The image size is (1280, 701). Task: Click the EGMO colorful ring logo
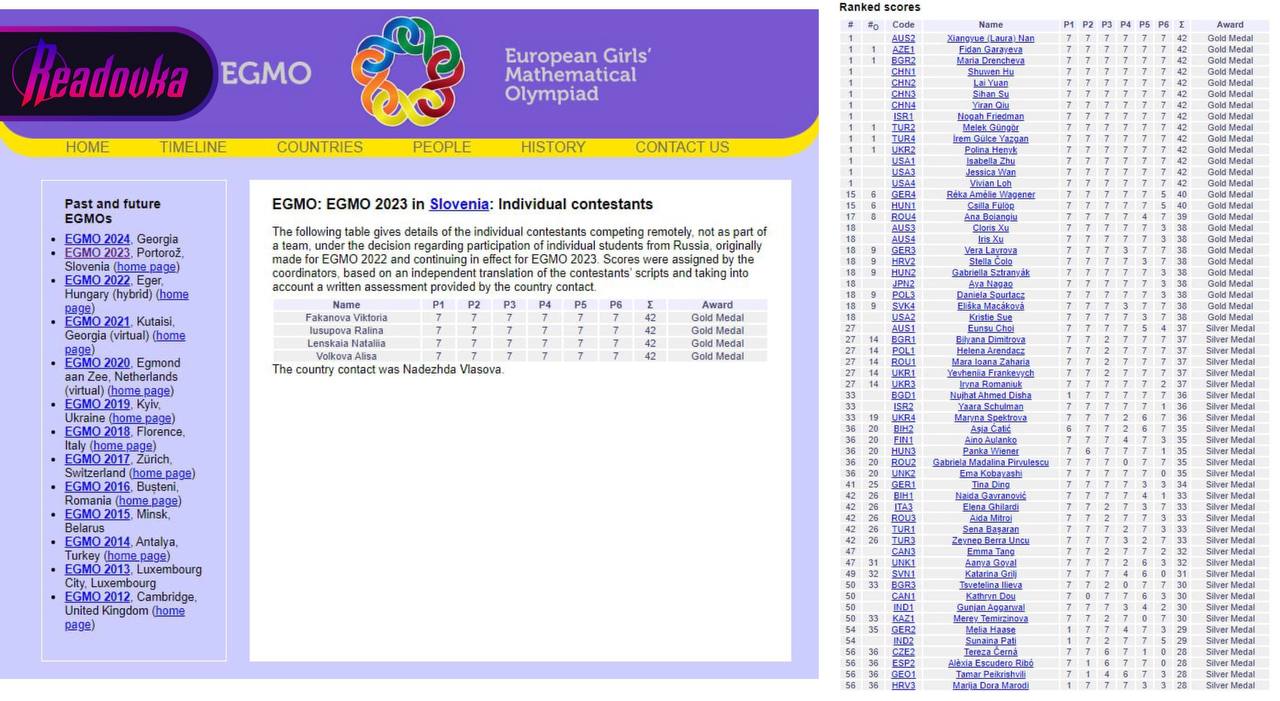[x=407, y=69]
